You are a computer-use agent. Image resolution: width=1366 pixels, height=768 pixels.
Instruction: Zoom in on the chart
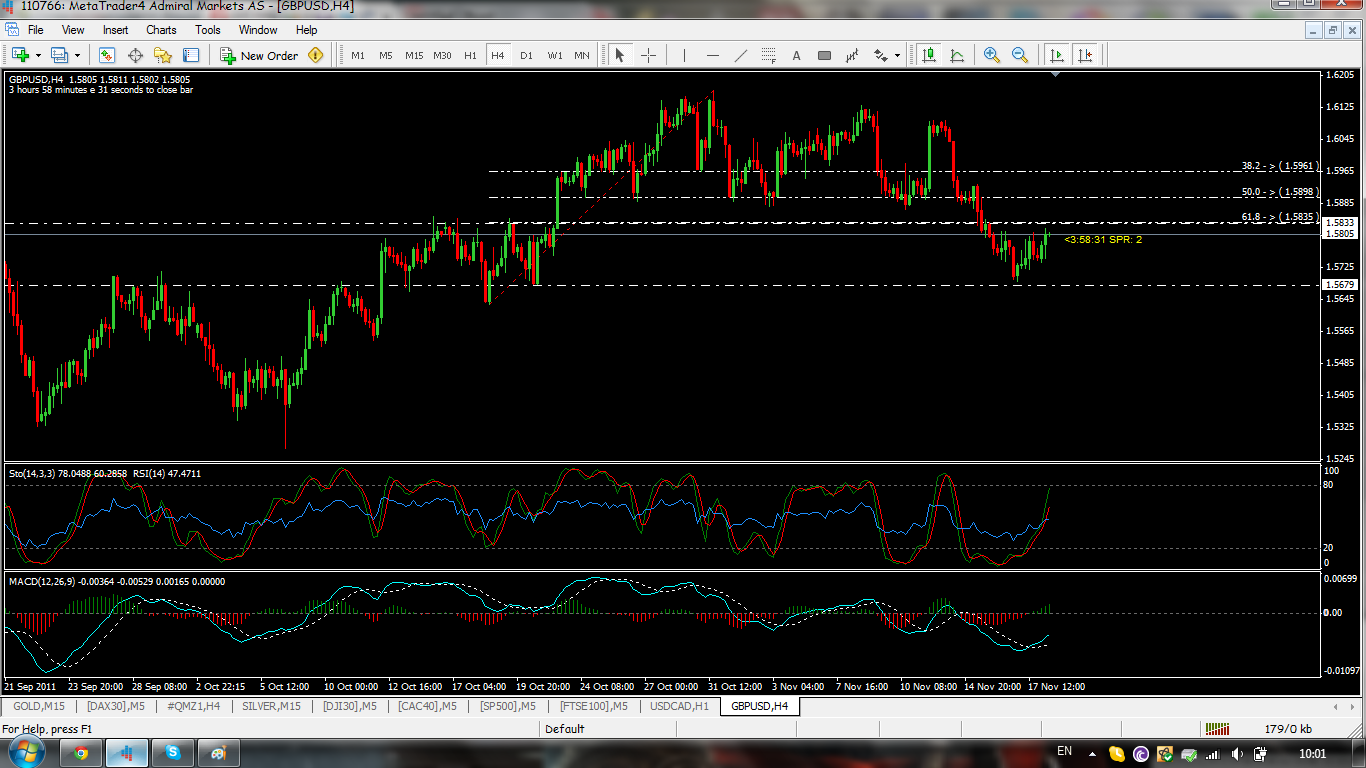click(x=992, y=55)
